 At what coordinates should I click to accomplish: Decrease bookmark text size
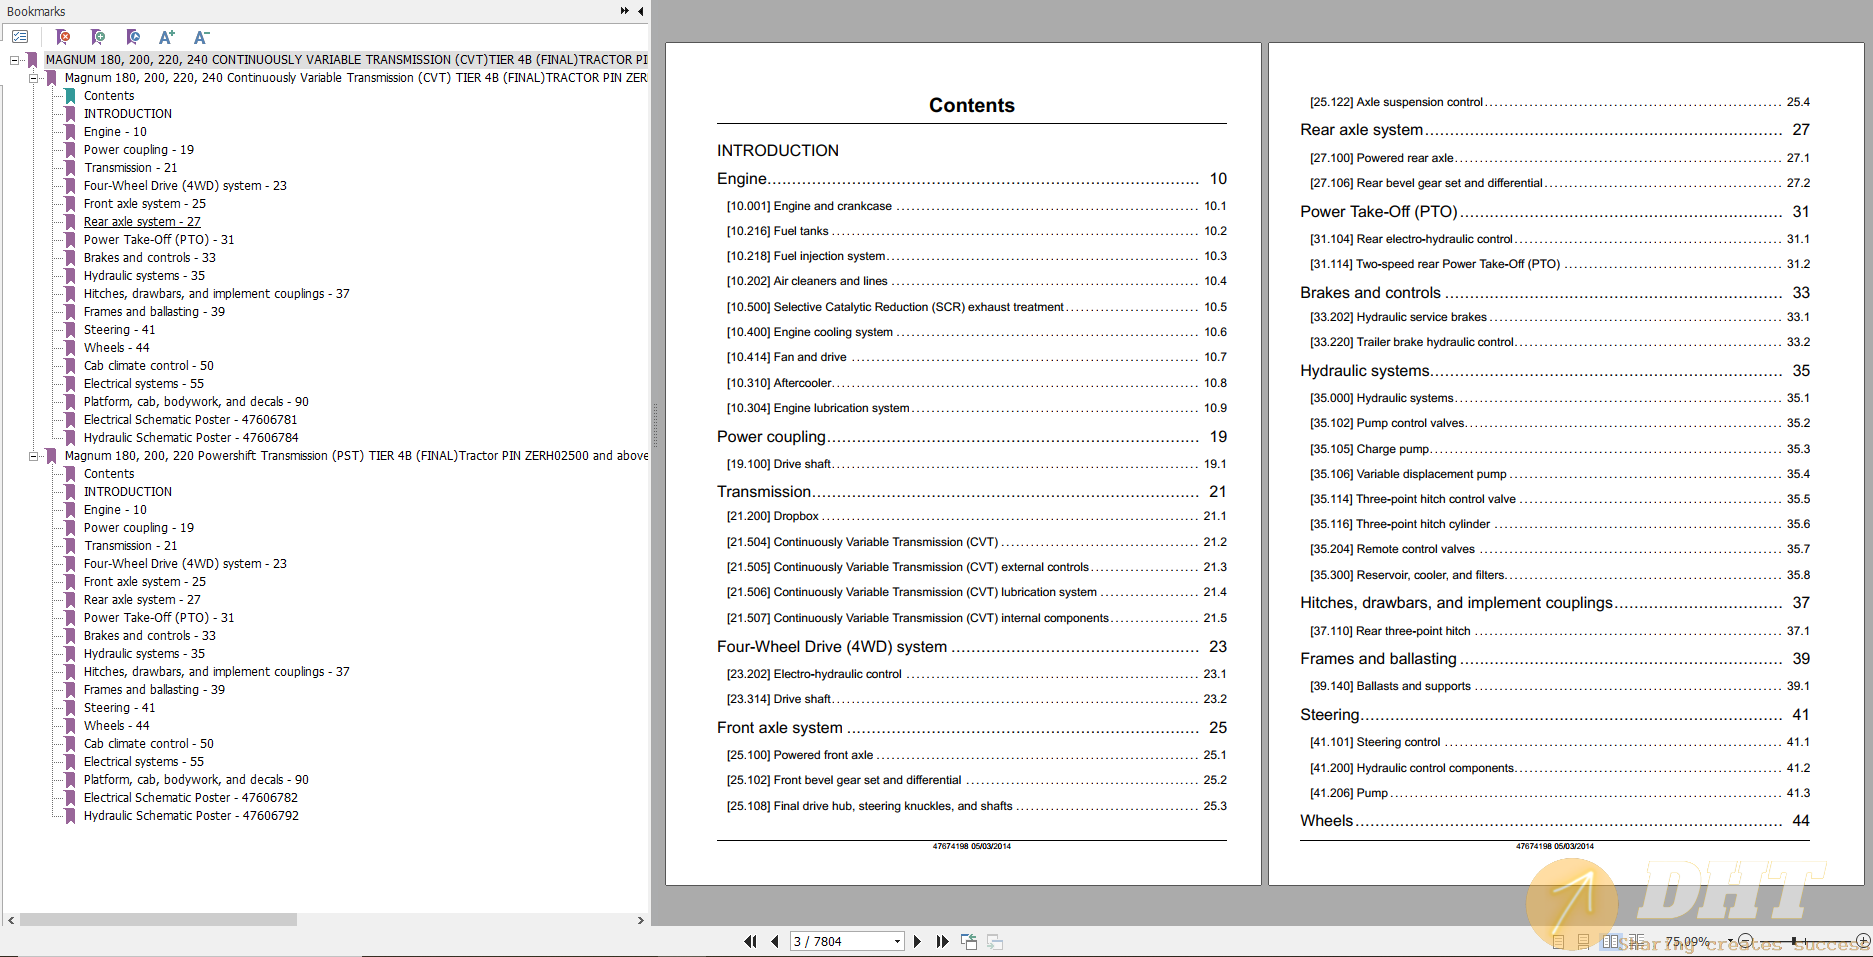(x=201, y=37)
